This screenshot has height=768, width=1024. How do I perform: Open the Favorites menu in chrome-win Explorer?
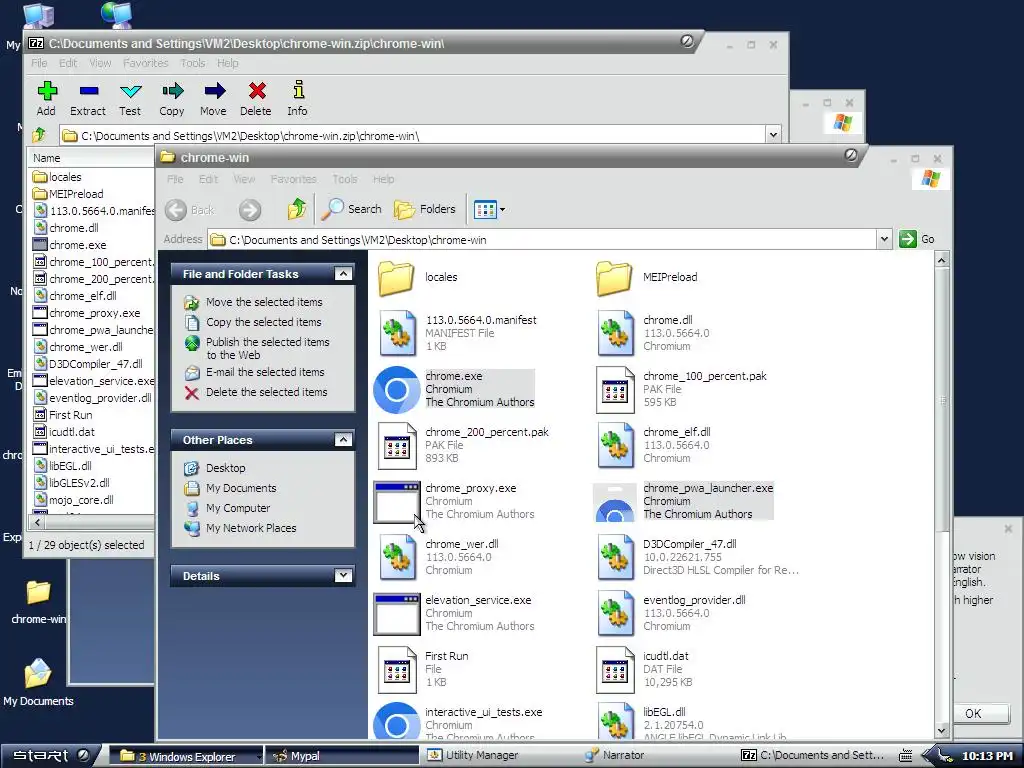click(293, 179)
